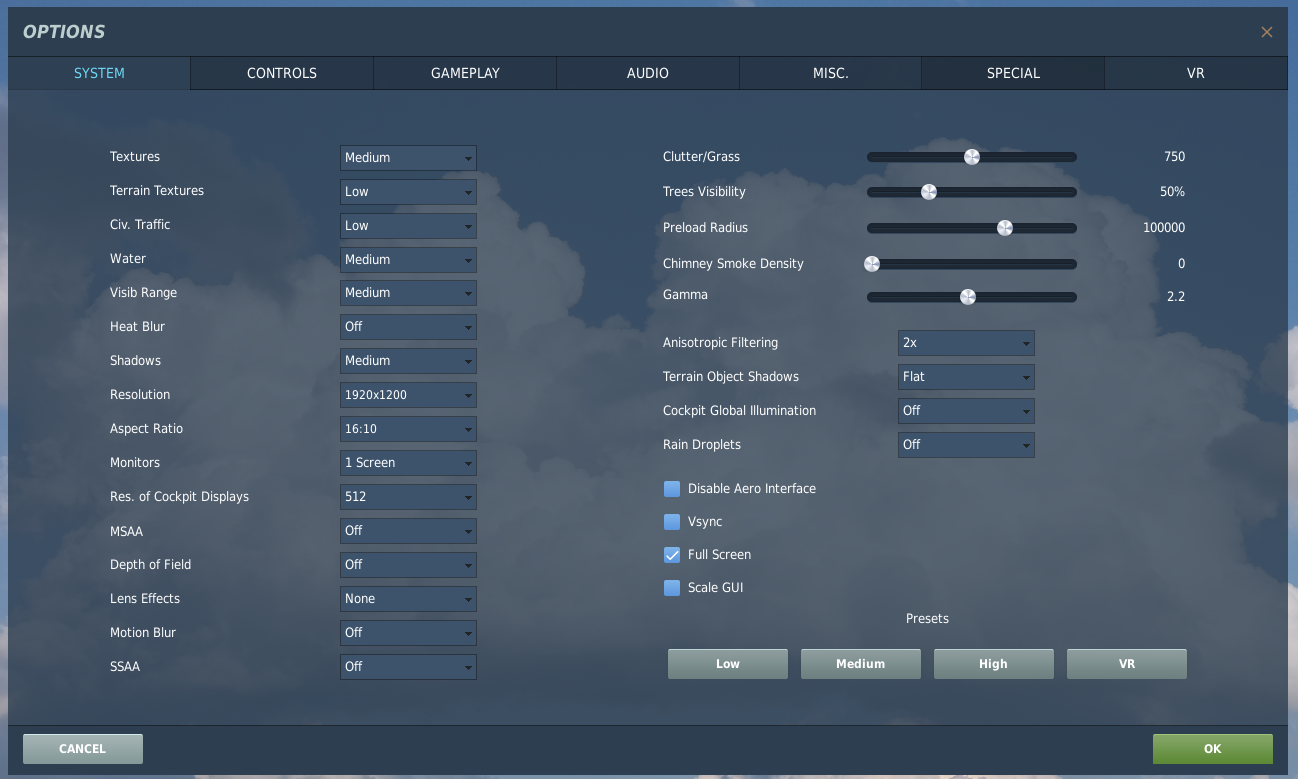
Task: Select the AUDIO tab
Action: point(648,73)
